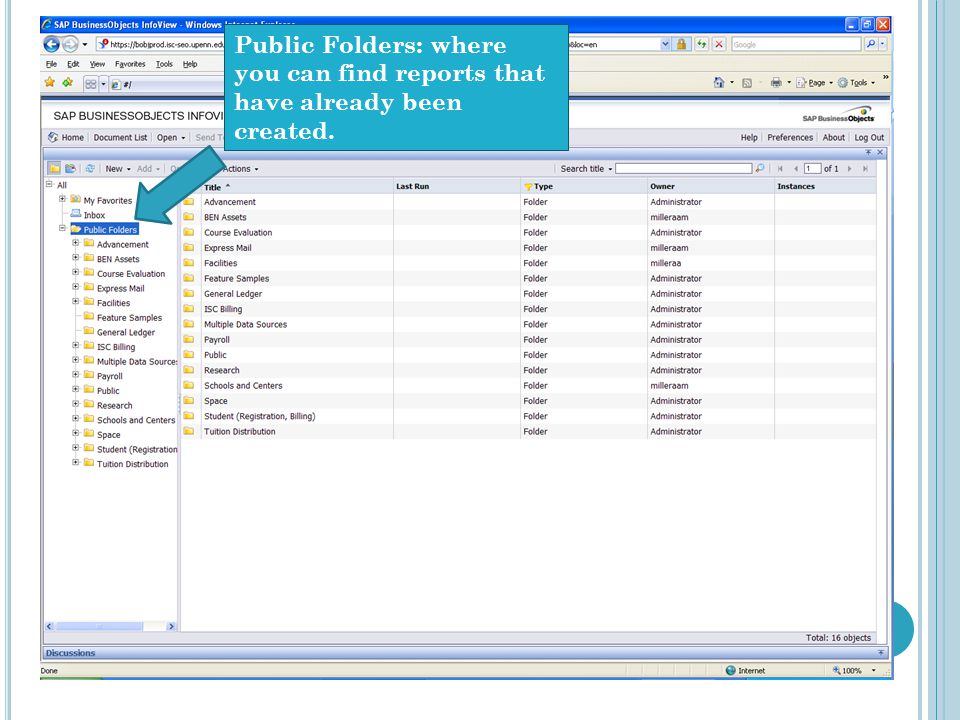Image resolution: width=960 pixels, height=720 pixels.
Task: Expand the Discussions panel arrow icon
Action: [x=881, y=653]
